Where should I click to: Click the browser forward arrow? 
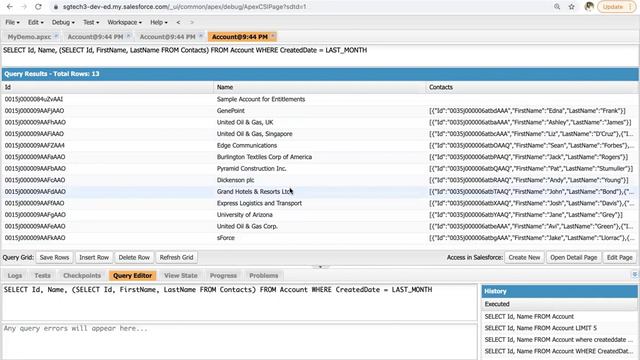pos(24,7)
